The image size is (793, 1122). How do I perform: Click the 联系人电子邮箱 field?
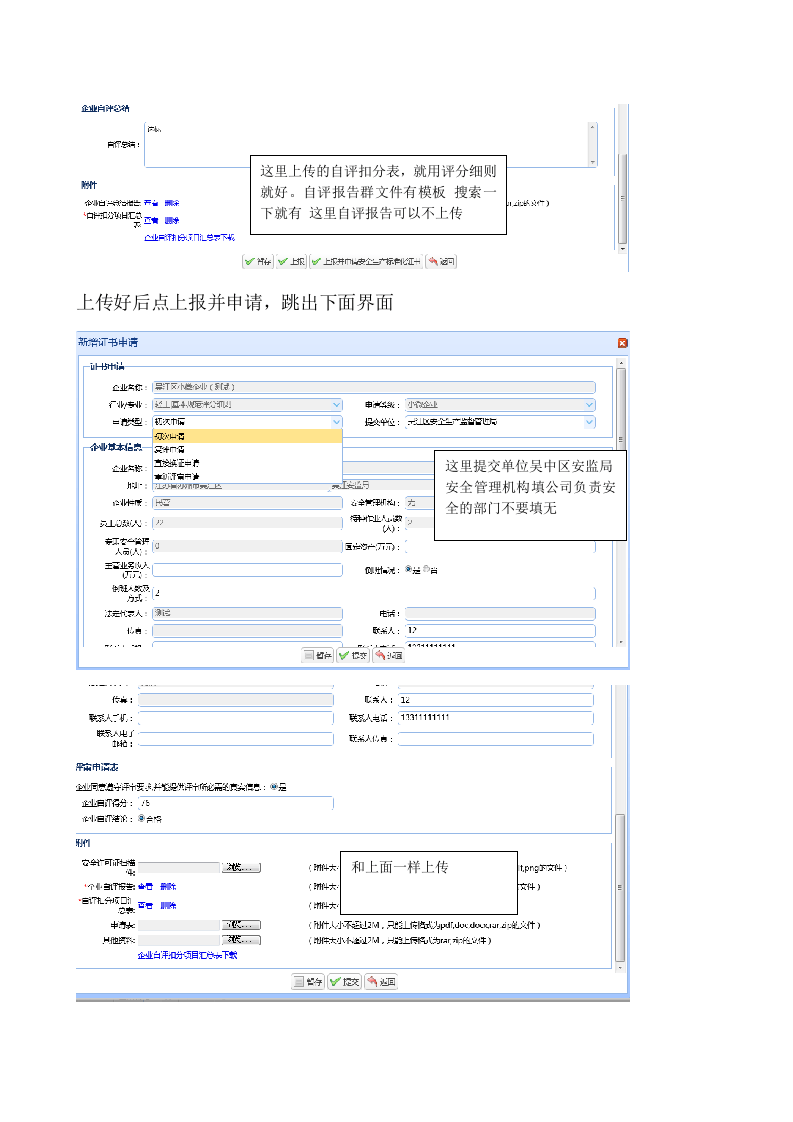[x=236, y=739]
